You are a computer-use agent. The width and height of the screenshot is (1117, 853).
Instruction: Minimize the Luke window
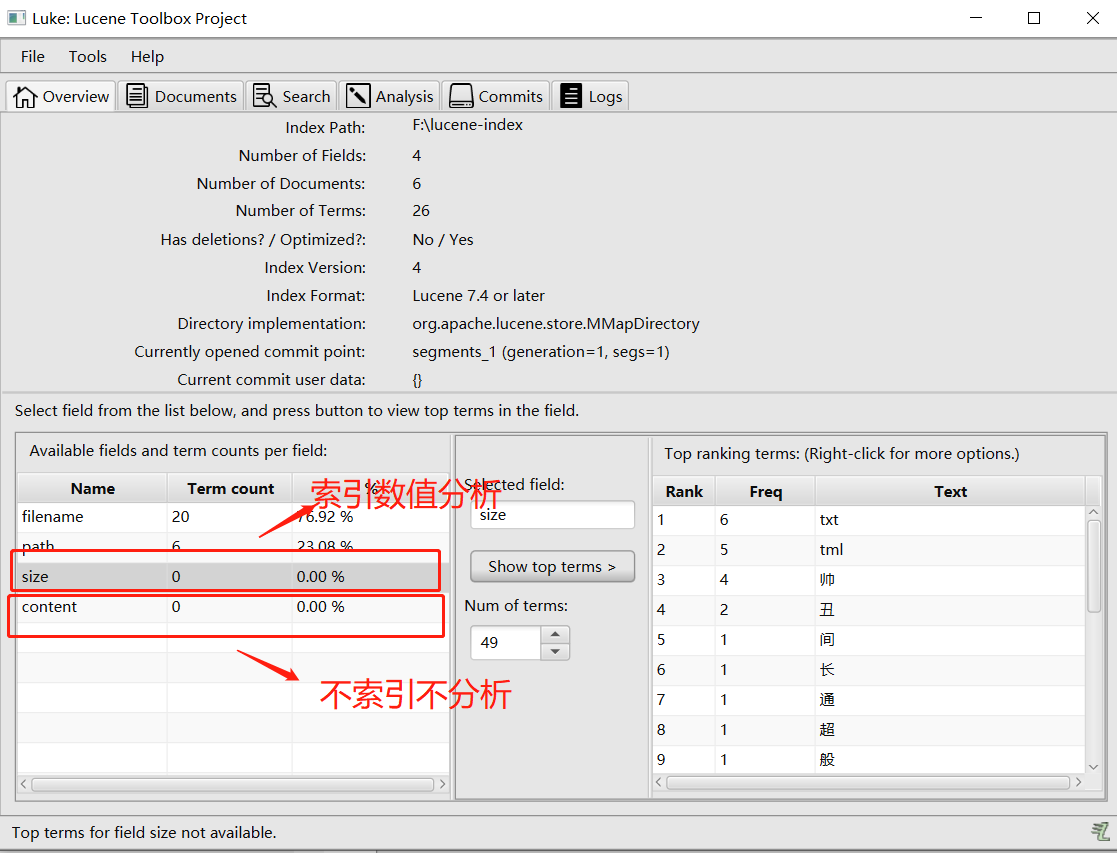pos(976,18)
